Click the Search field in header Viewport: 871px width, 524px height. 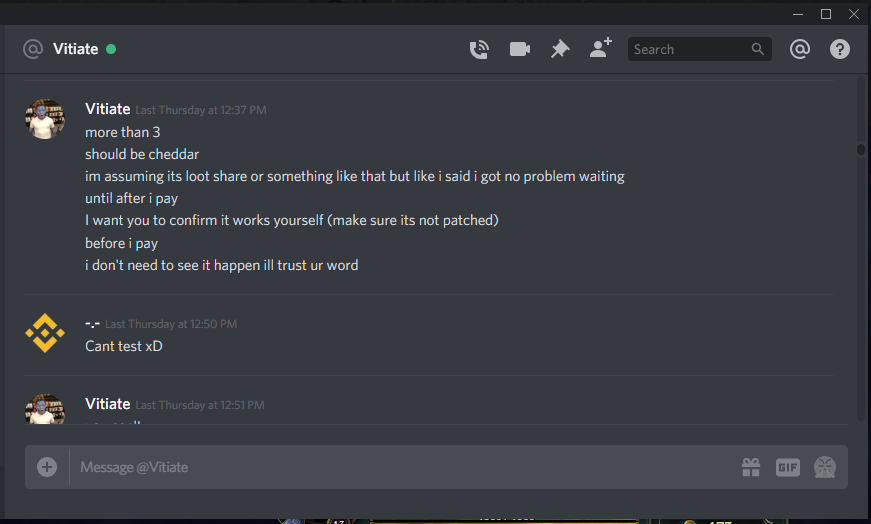[699, 49]
